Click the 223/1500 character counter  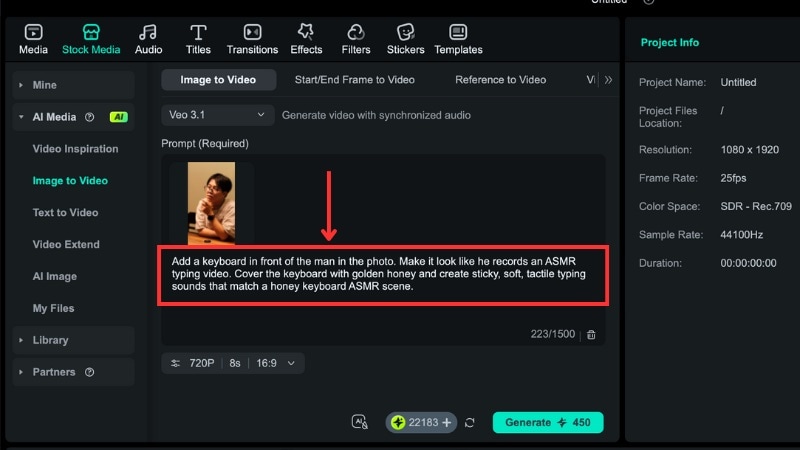pyautogui.click(x=553, y=334)
